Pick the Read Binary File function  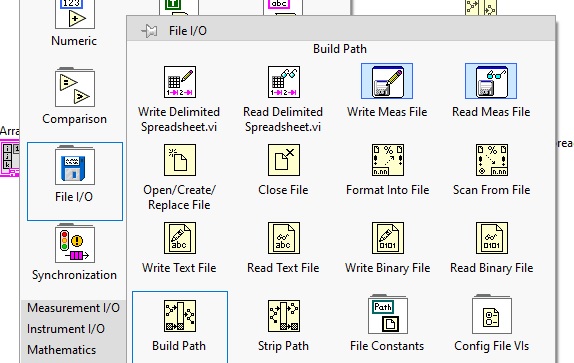492,238
